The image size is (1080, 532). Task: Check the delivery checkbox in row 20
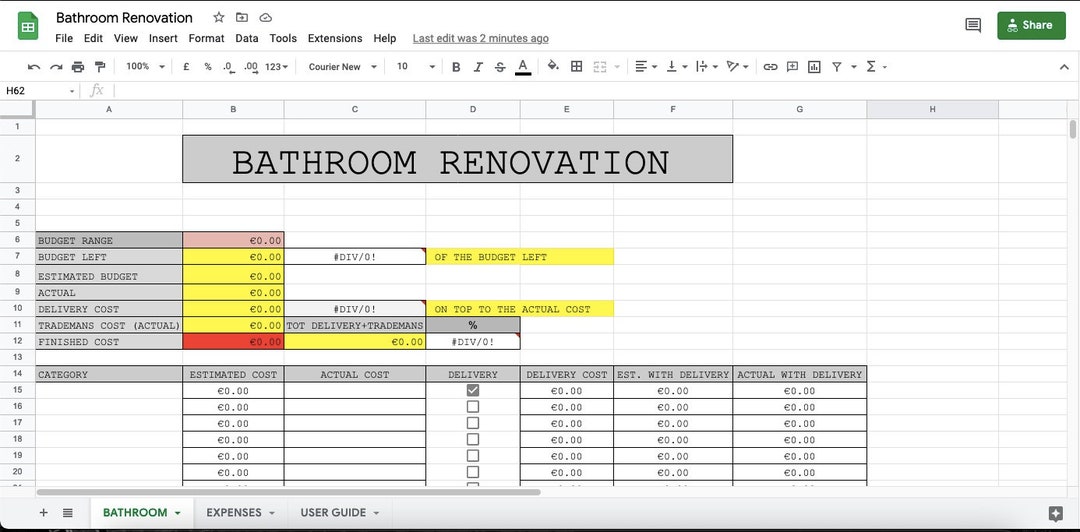(472, 472)
